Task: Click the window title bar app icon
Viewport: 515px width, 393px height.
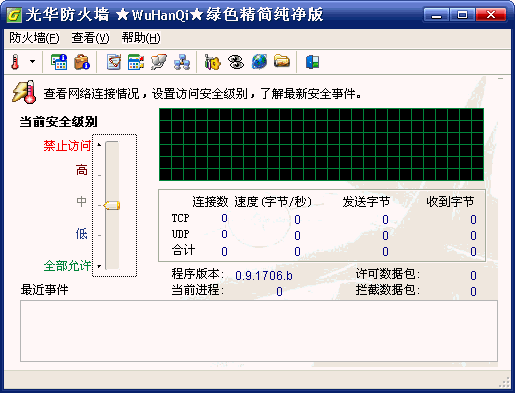Action: point(14,15)
